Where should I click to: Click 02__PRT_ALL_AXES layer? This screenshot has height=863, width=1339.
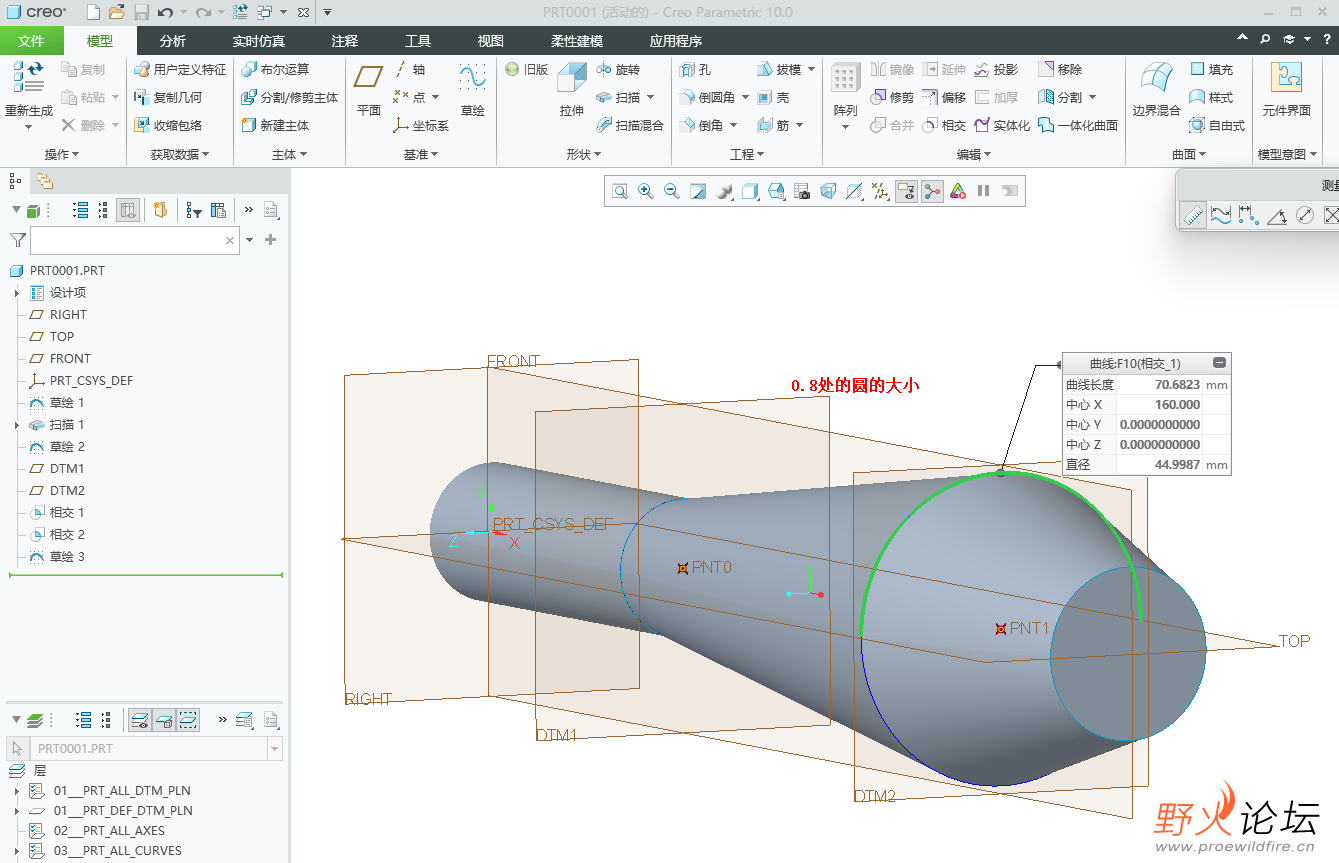point(109,831)
